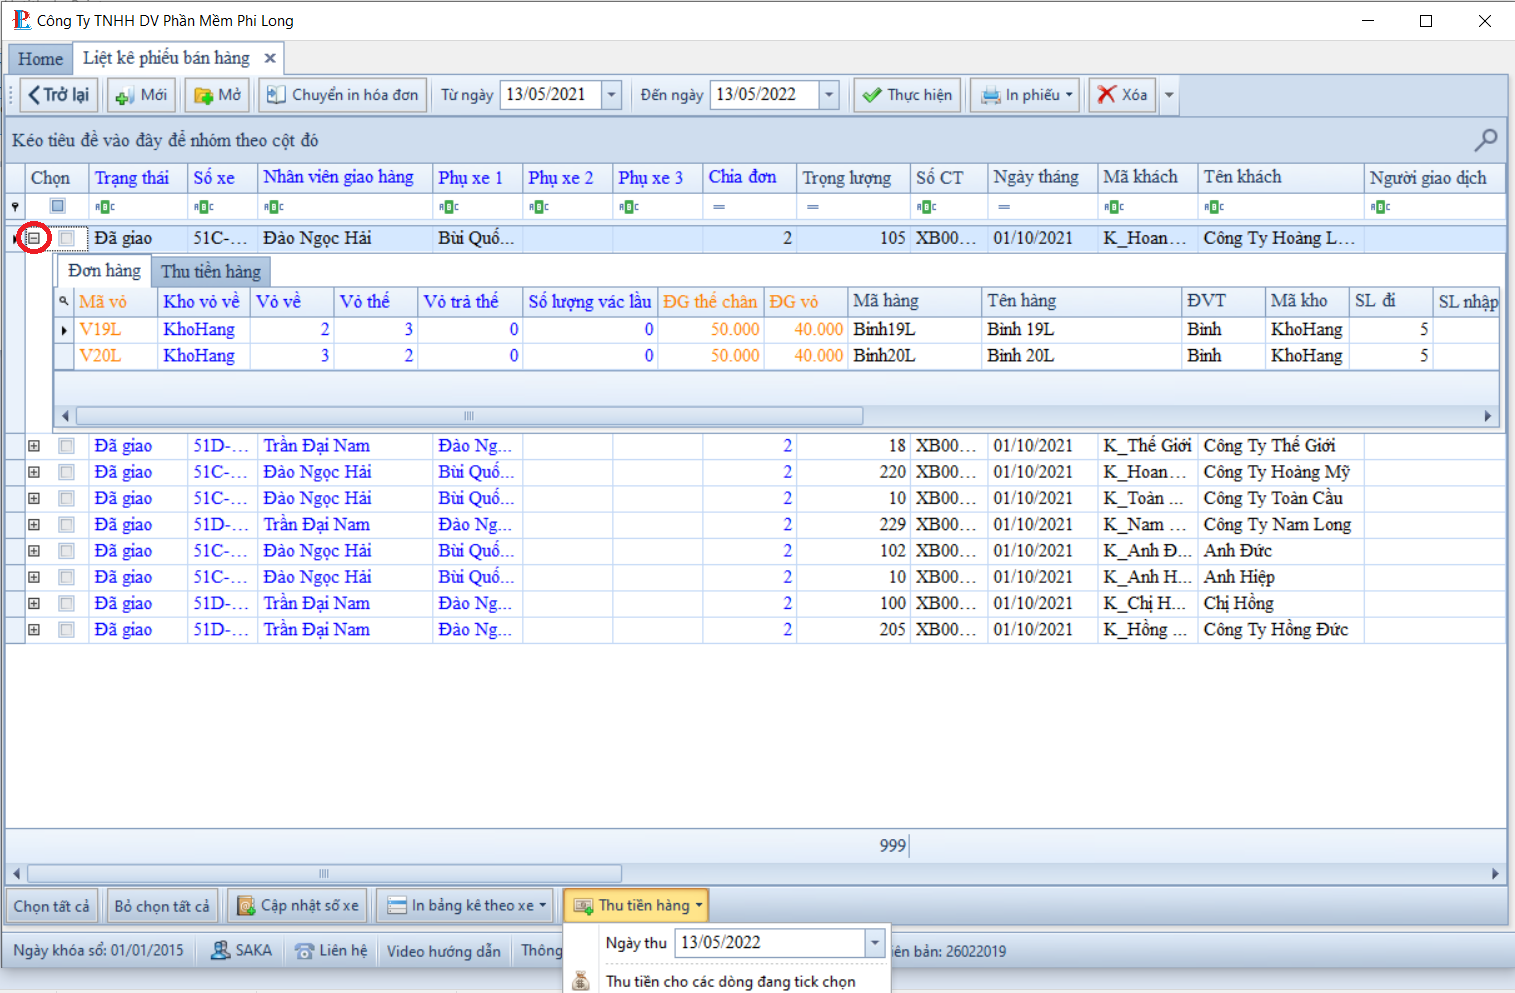Click the Chia đơn equals filter icon
Viewport: 1515px width, 993px height.
click(718, 207)
